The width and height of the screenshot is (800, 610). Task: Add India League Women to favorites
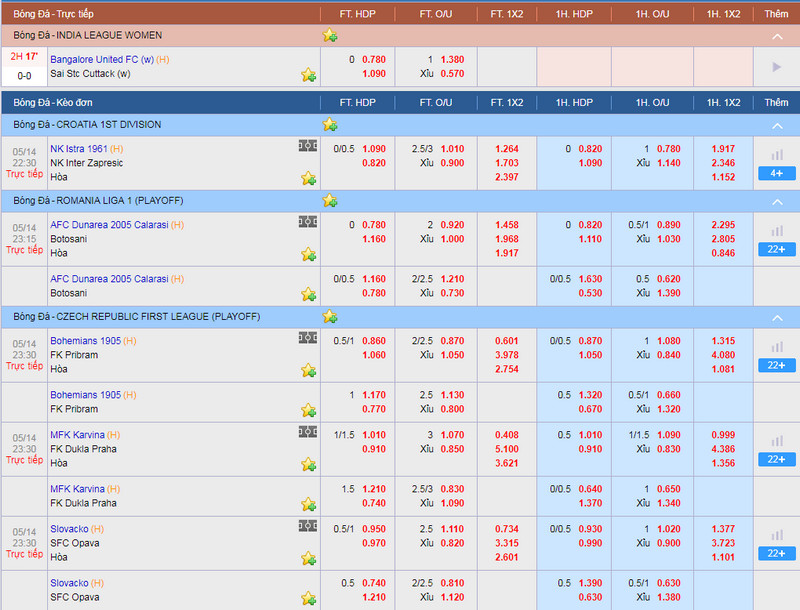tap(329, 35)
